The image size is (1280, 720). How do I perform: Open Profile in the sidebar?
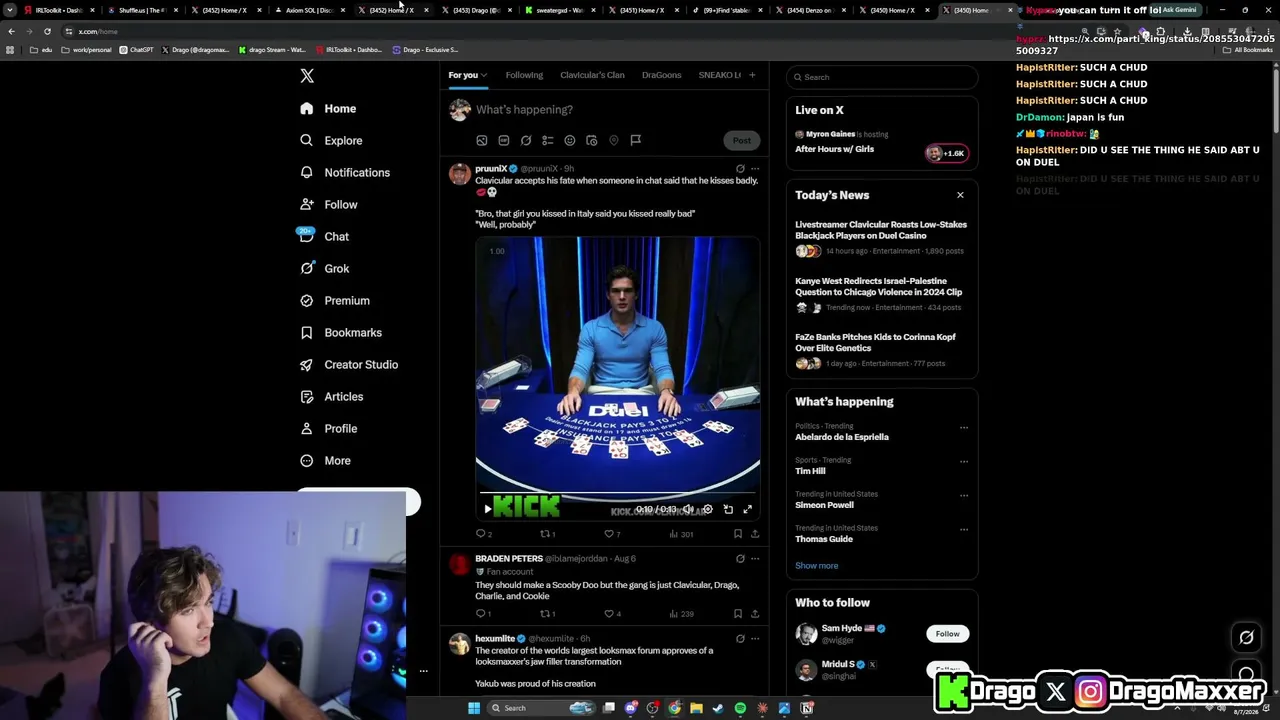[328, 428]
